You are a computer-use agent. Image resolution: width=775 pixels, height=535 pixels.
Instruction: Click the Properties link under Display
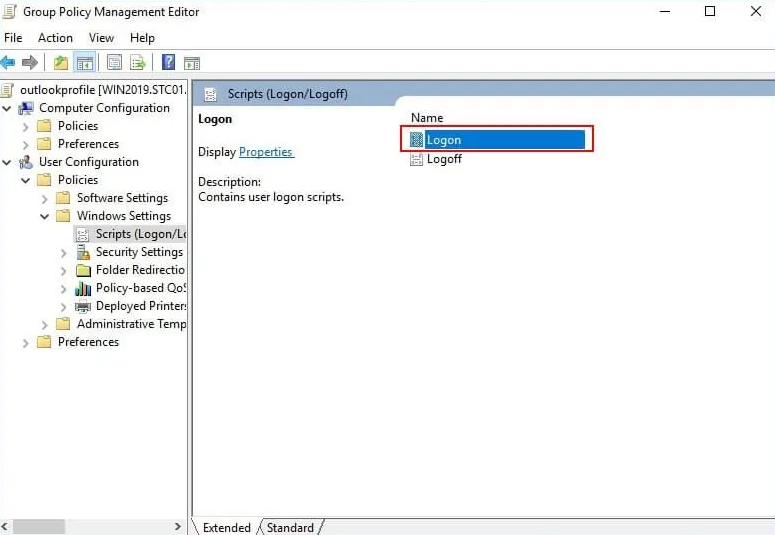[266, 152]
